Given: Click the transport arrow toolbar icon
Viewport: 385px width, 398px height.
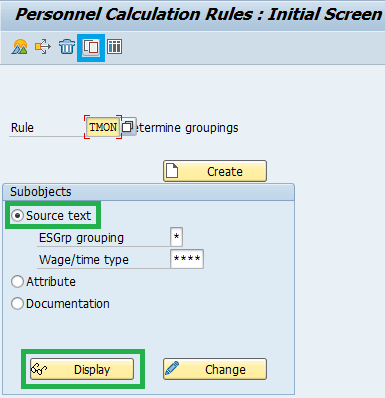Looking at the screenshot, I should tap(43, 47).
